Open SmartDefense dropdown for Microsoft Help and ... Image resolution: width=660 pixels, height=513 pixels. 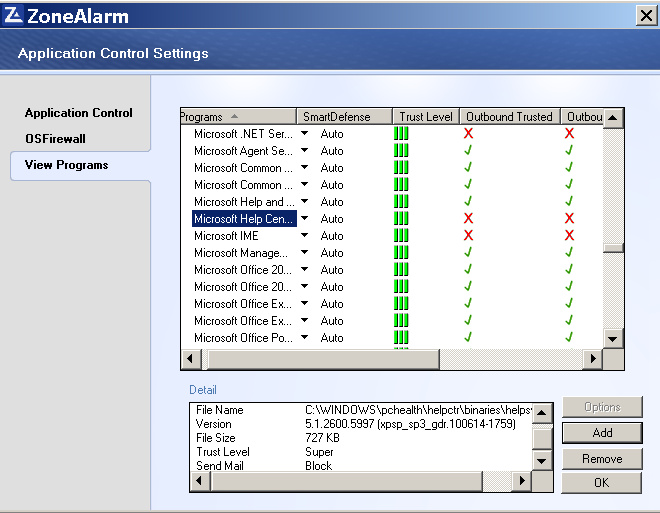point(304,201)
